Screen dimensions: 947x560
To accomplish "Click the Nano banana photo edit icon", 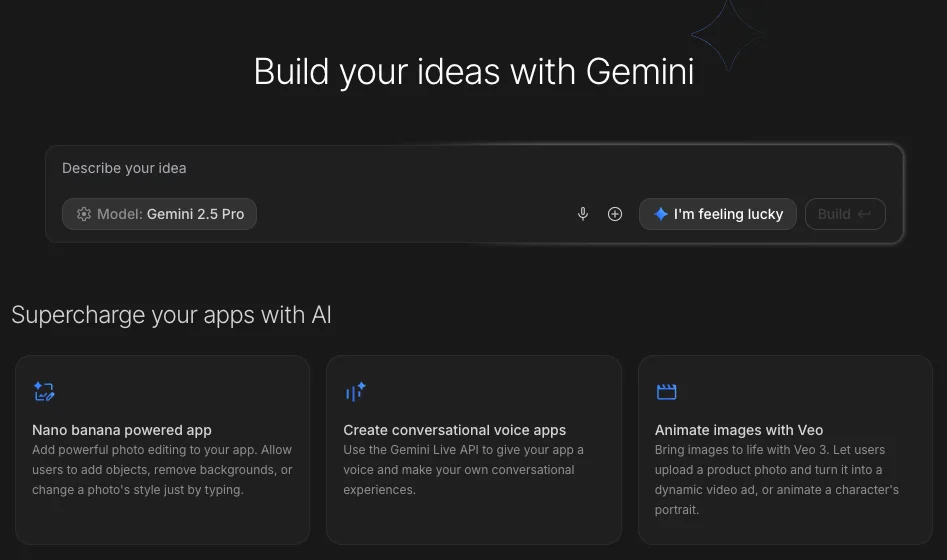I will (x=43, y=392).
